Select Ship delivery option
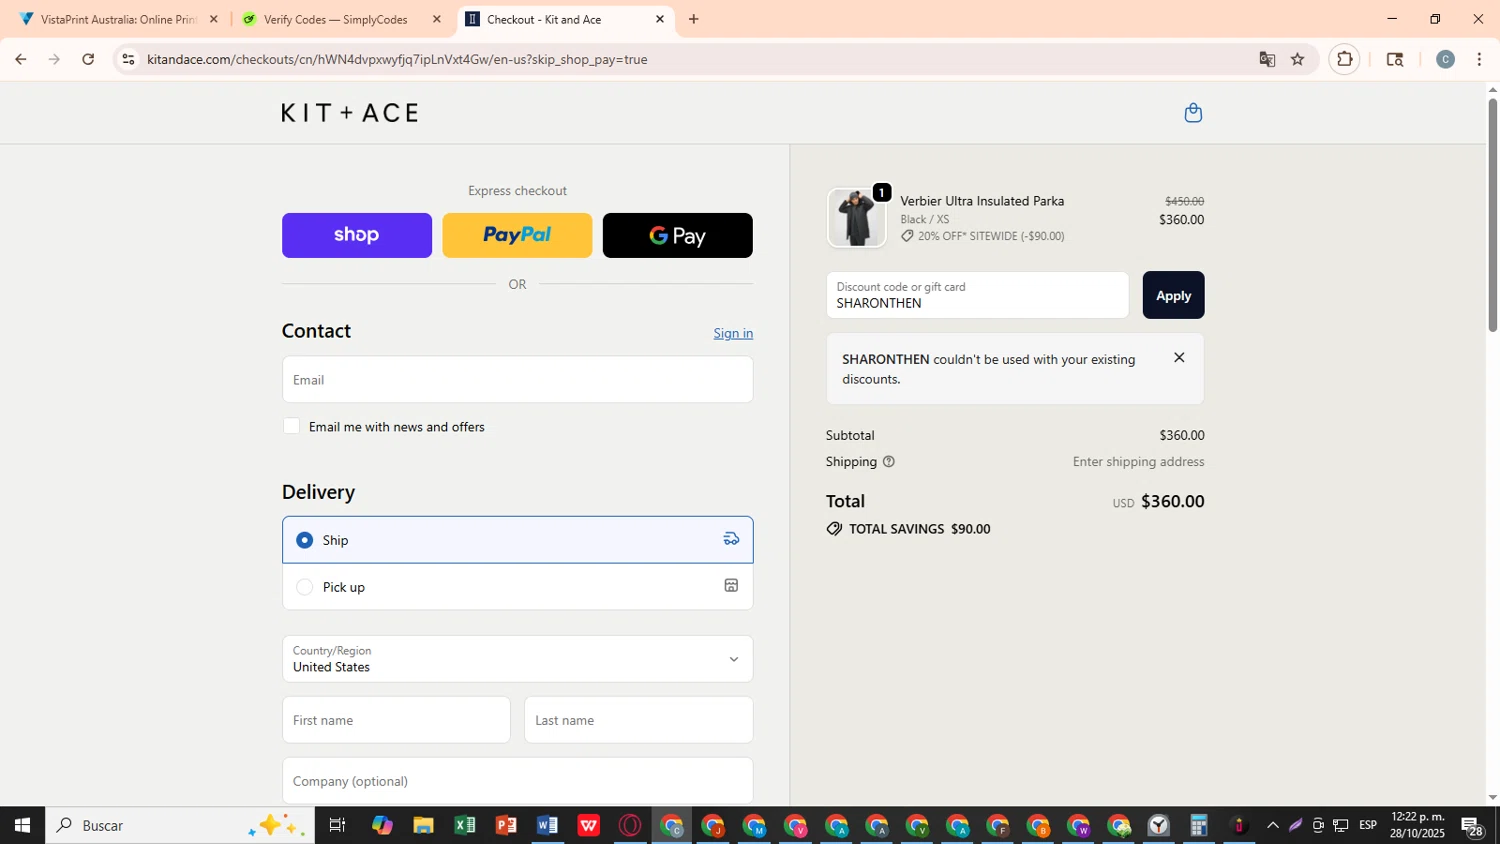1500x844 pixels. click(517, 540)
